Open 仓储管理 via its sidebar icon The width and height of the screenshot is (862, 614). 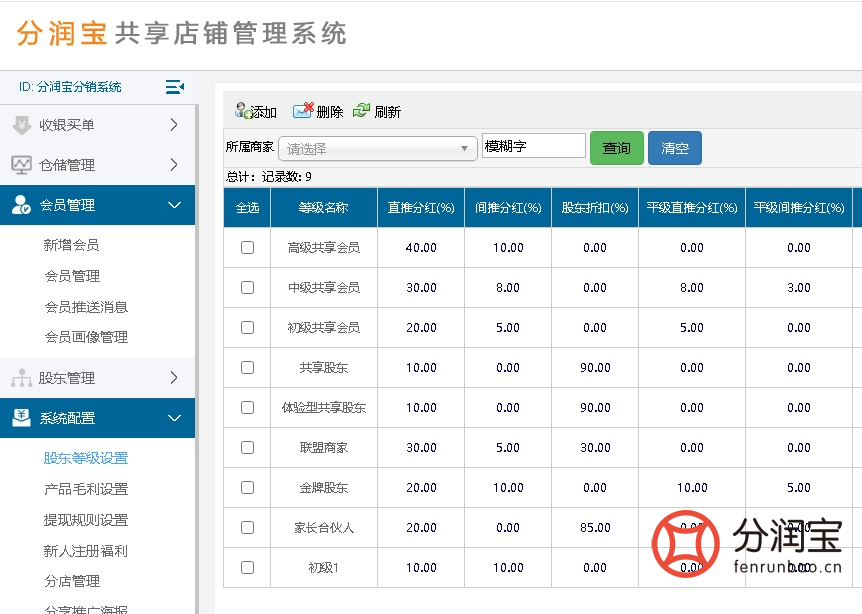22,164
